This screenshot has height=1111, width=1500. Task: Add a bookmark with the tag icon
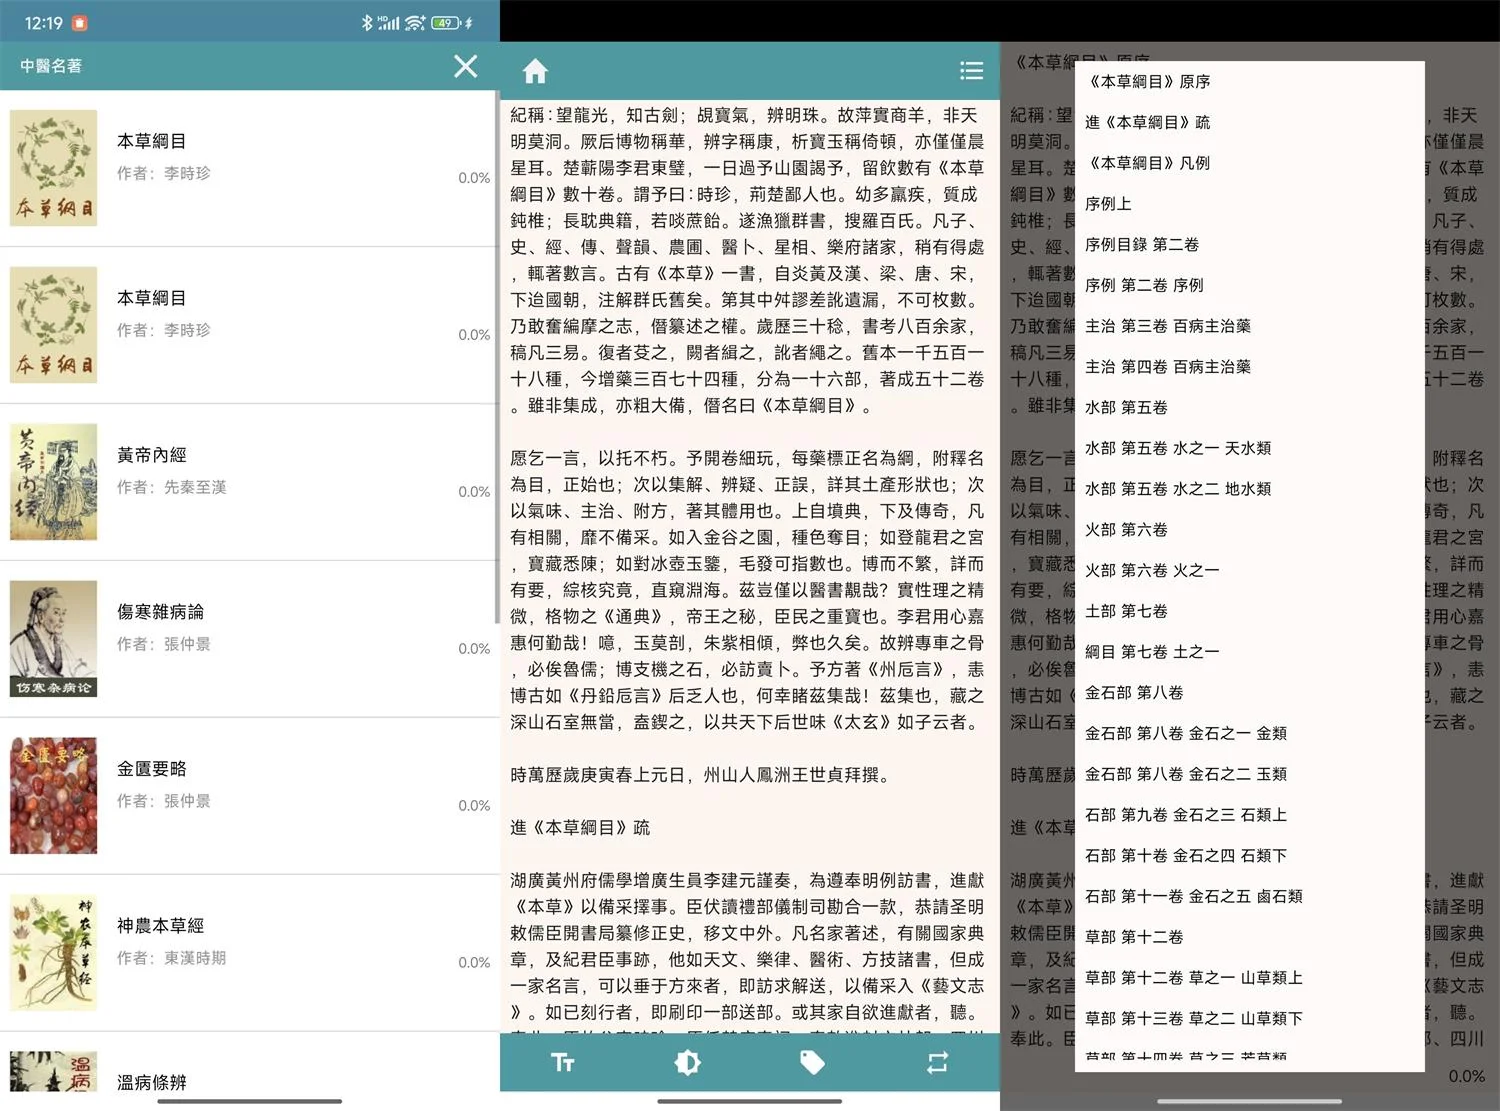812,1063
